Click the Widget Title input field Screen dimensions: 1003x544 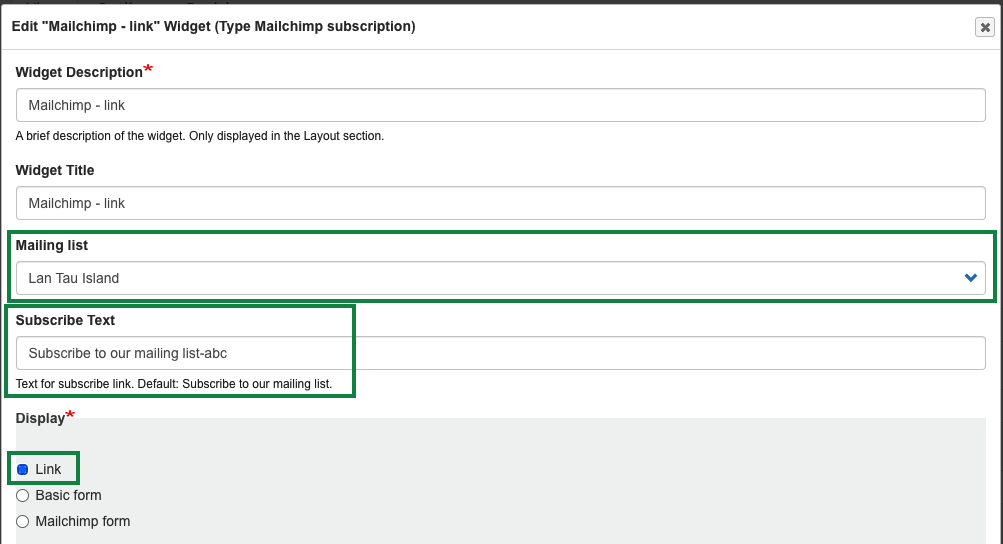tap(500, 203)
